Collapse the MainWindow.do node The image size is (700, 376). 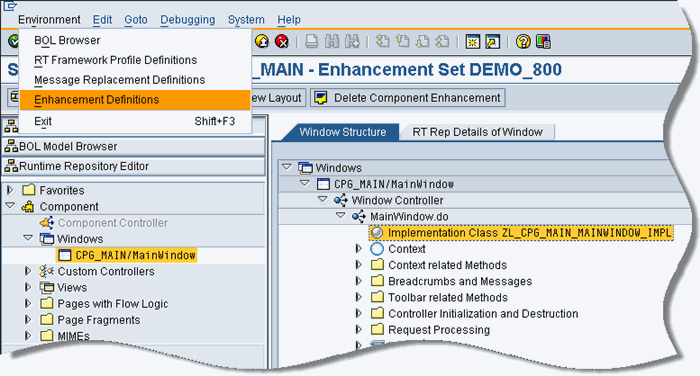pos(341,216)
